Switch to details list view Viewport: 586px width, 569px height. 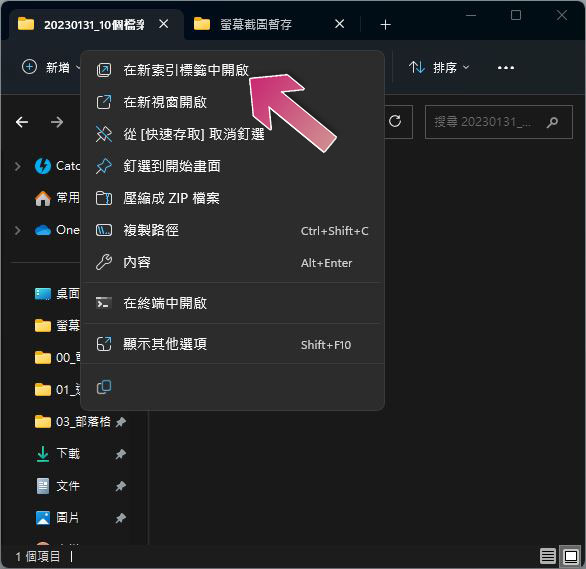548,556
